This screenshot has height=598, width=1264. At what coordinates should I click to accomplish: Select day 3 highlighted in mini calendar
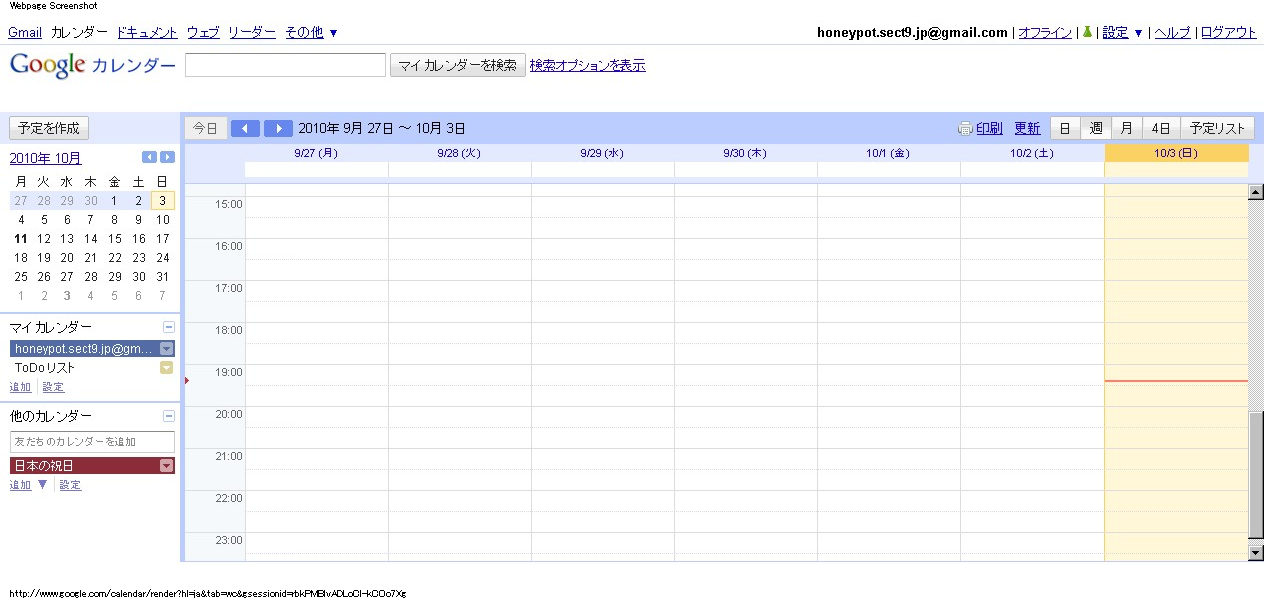tap(163, 201)
